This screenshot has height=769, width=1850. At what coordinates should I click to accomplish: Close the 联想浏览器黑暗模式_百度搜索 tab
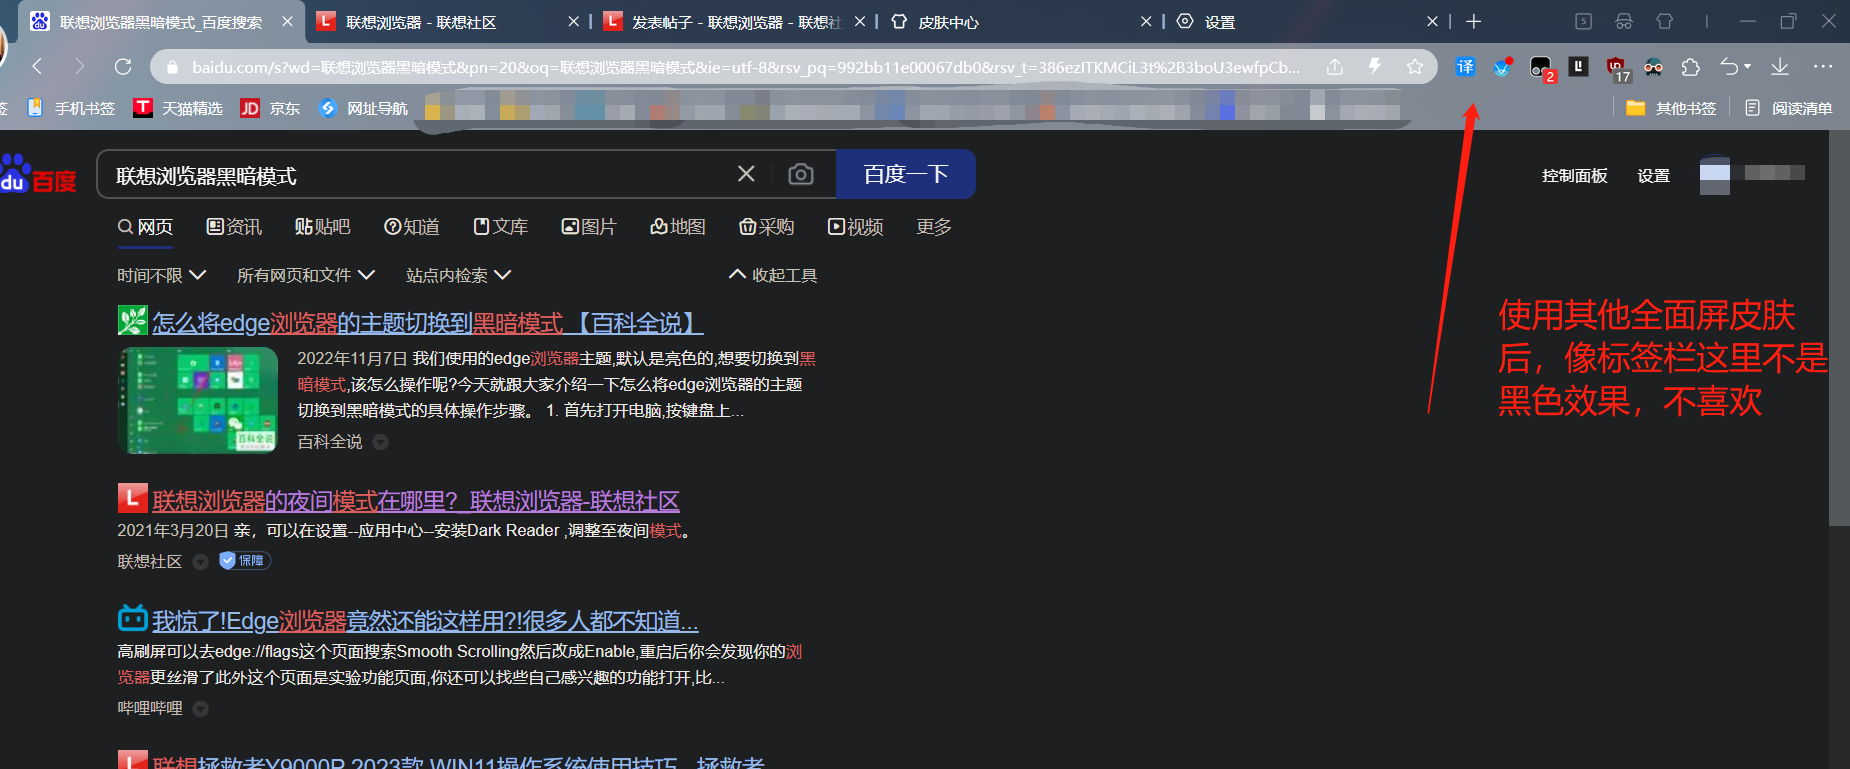pyautogui.click(x=287, y=21)
